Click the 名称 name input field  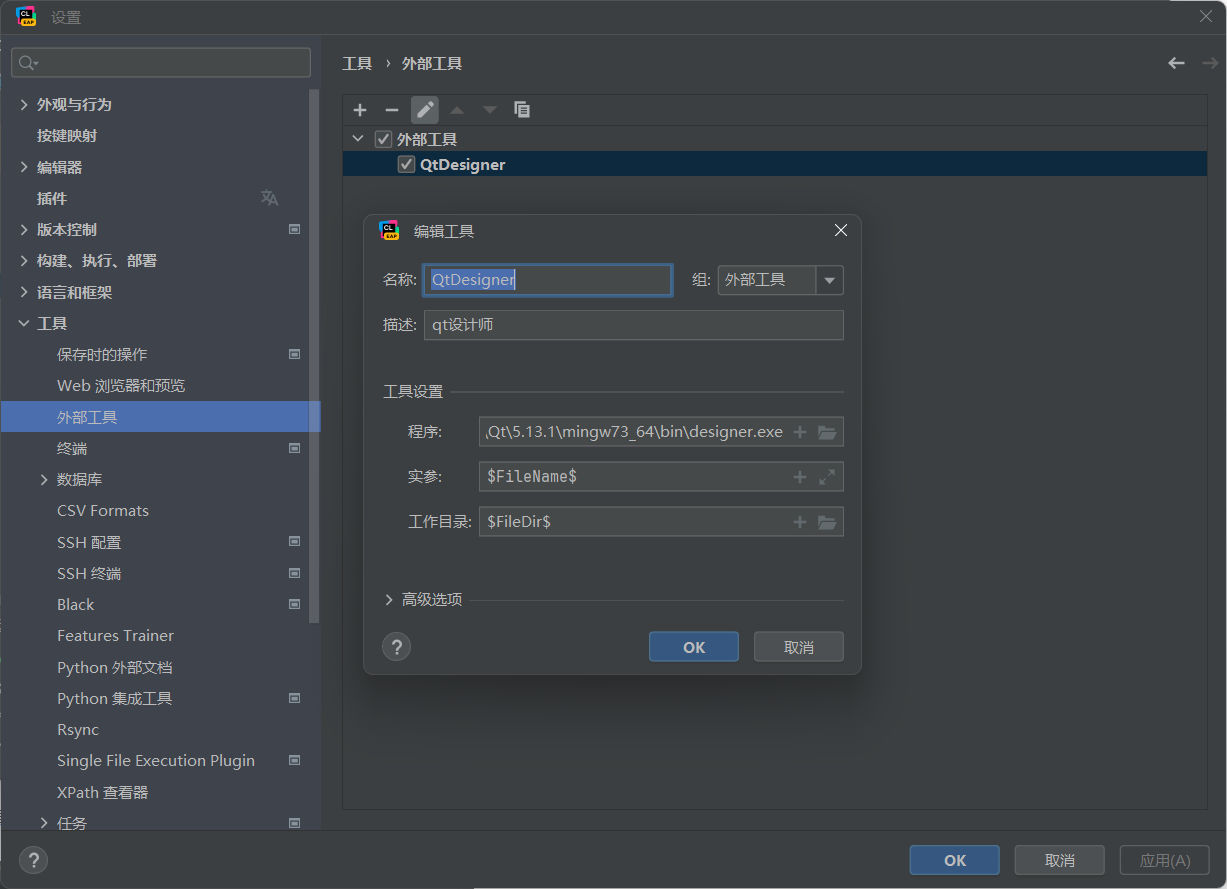[548, 280]
